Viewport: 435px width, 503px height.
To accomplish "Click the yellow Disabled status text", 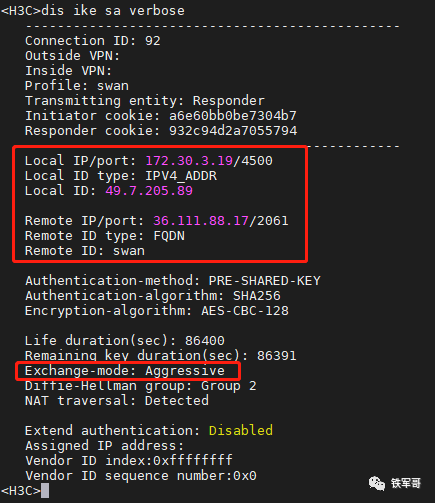I will (x=241, y=430).
